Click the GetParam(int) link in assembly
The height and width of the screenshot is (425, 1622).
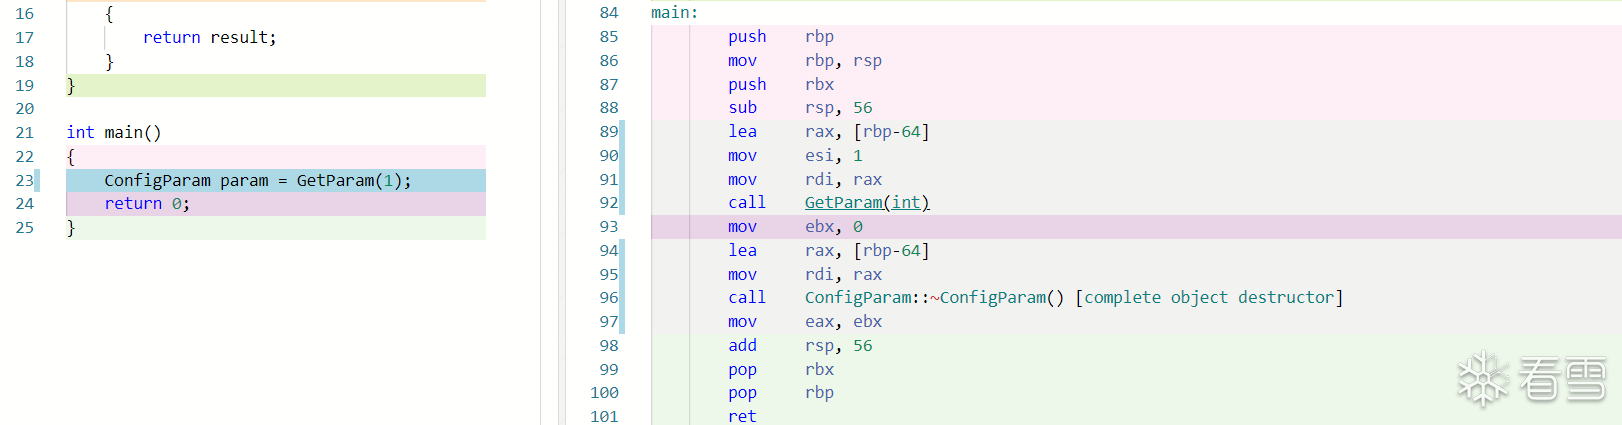[x=866, y=203]
